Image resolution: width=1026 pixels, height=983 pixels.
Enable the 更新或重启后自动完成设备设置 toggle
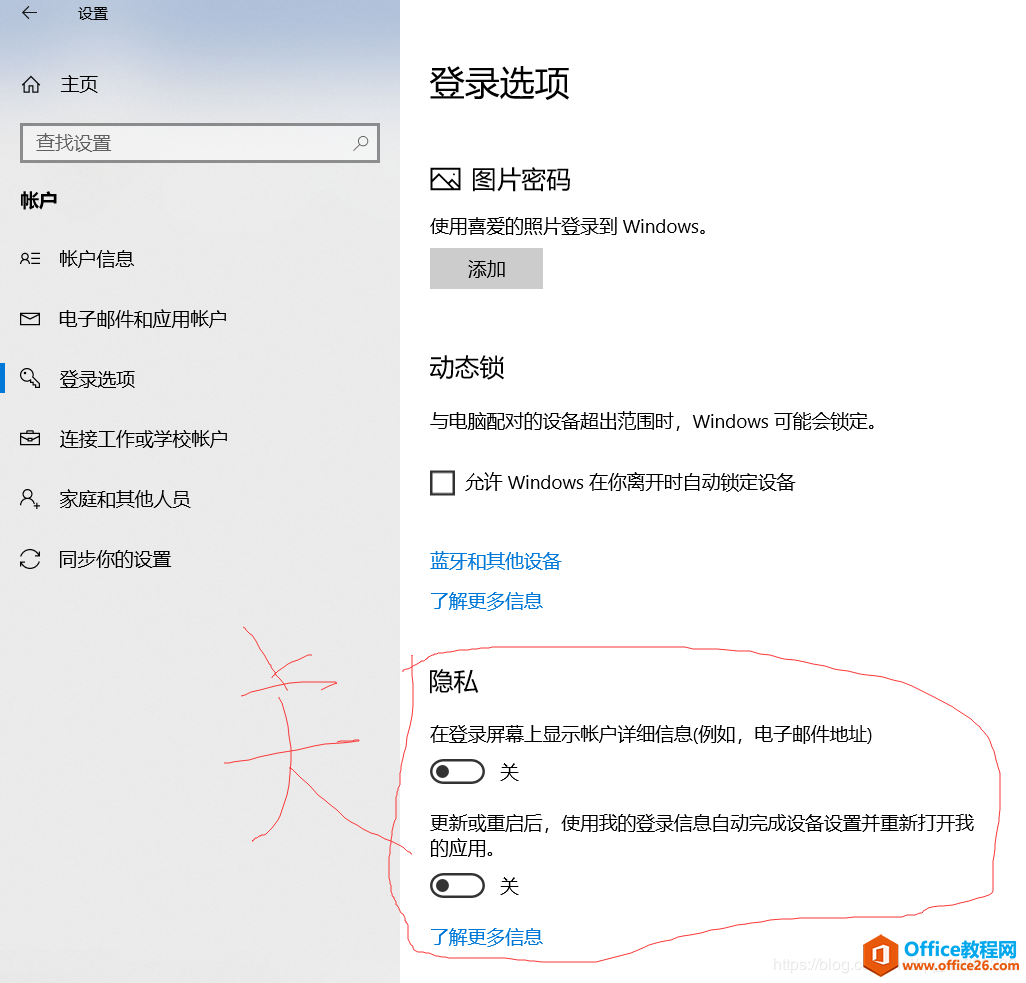(457, 885)
